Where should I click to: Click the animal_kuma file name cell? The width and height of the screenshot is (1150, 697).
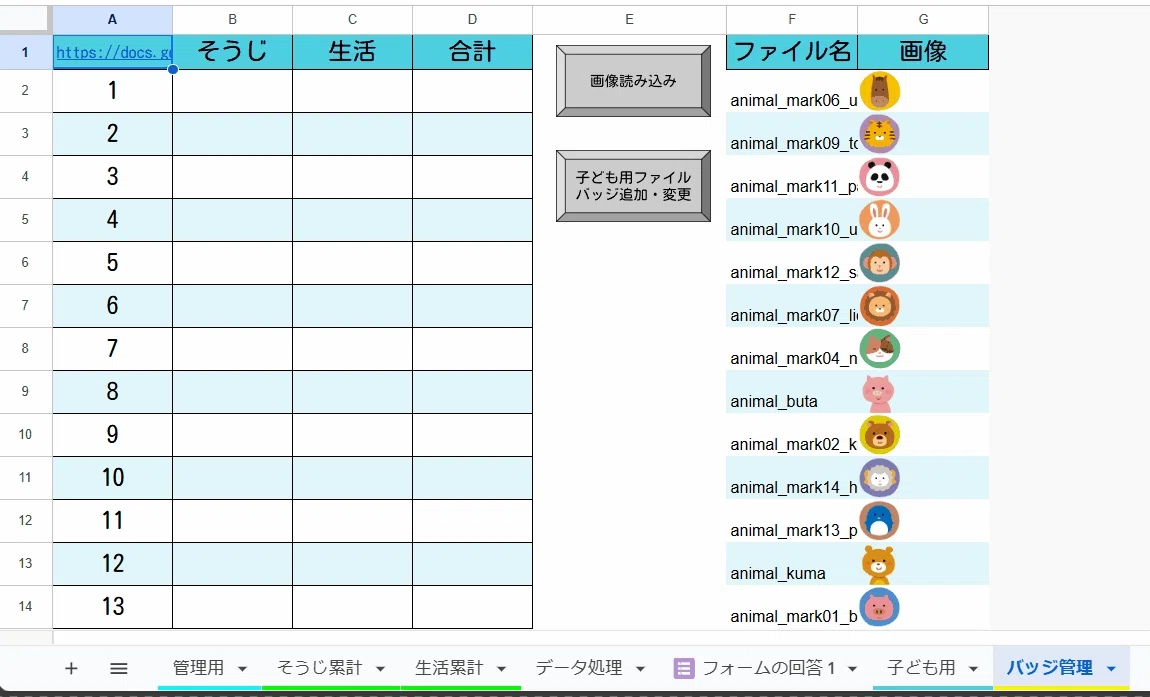(792, 563)
